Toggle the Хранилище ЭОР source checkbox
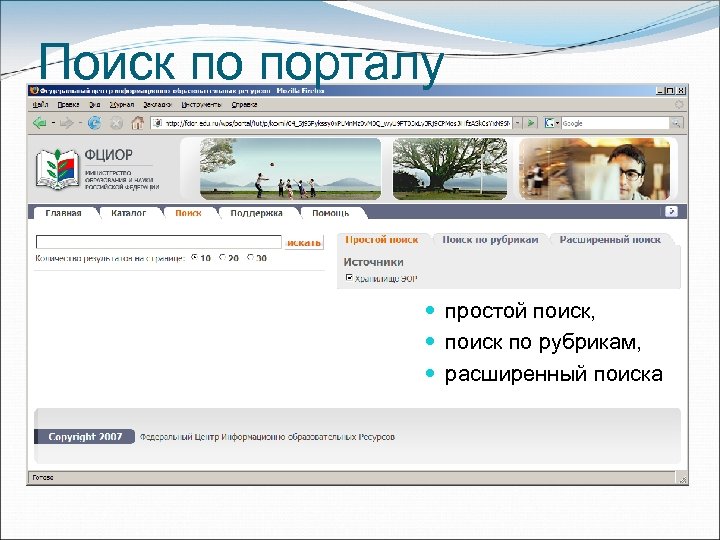 tap(349, 277)
